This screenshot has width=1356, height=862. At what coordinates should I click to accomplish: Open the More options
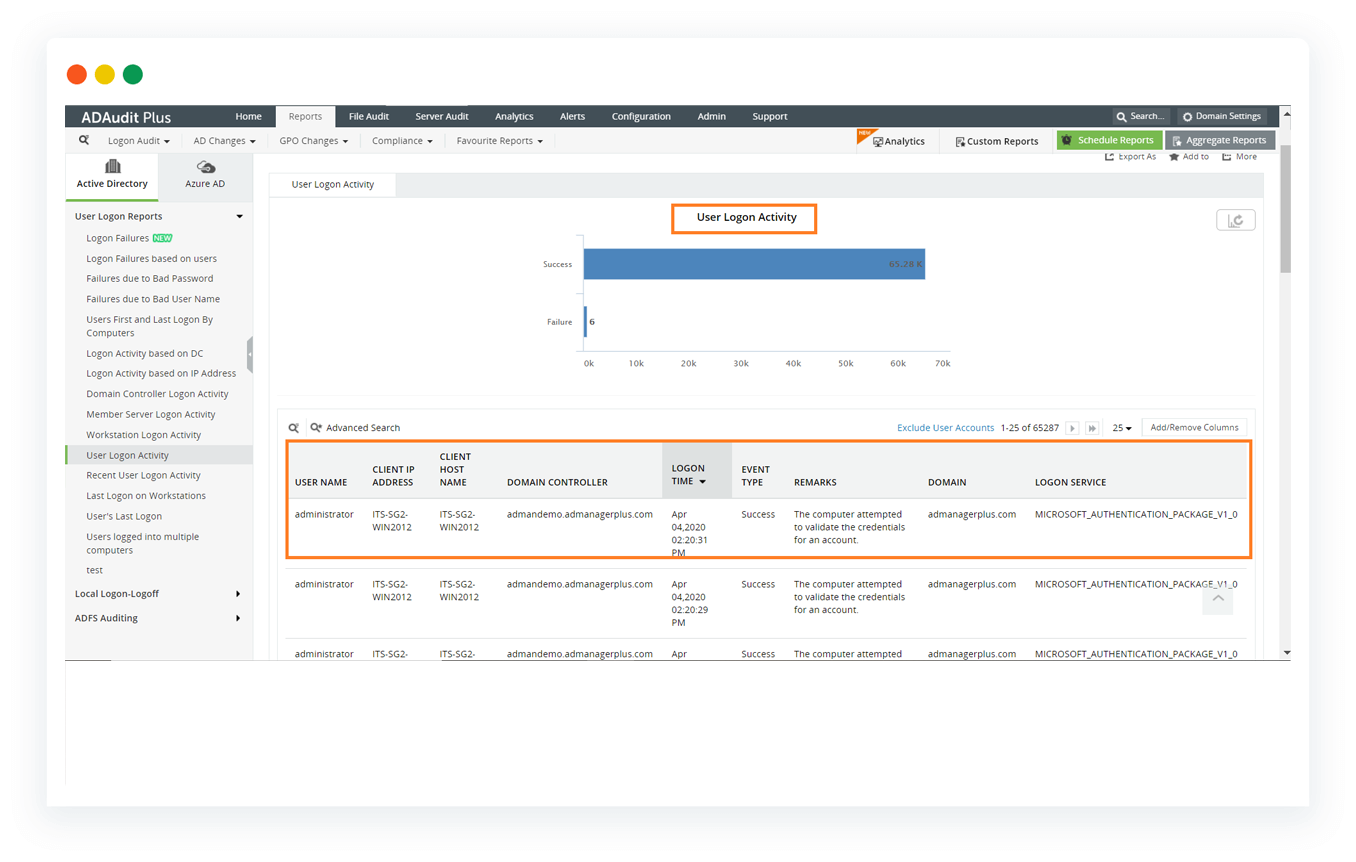[x=1240, y=157]
